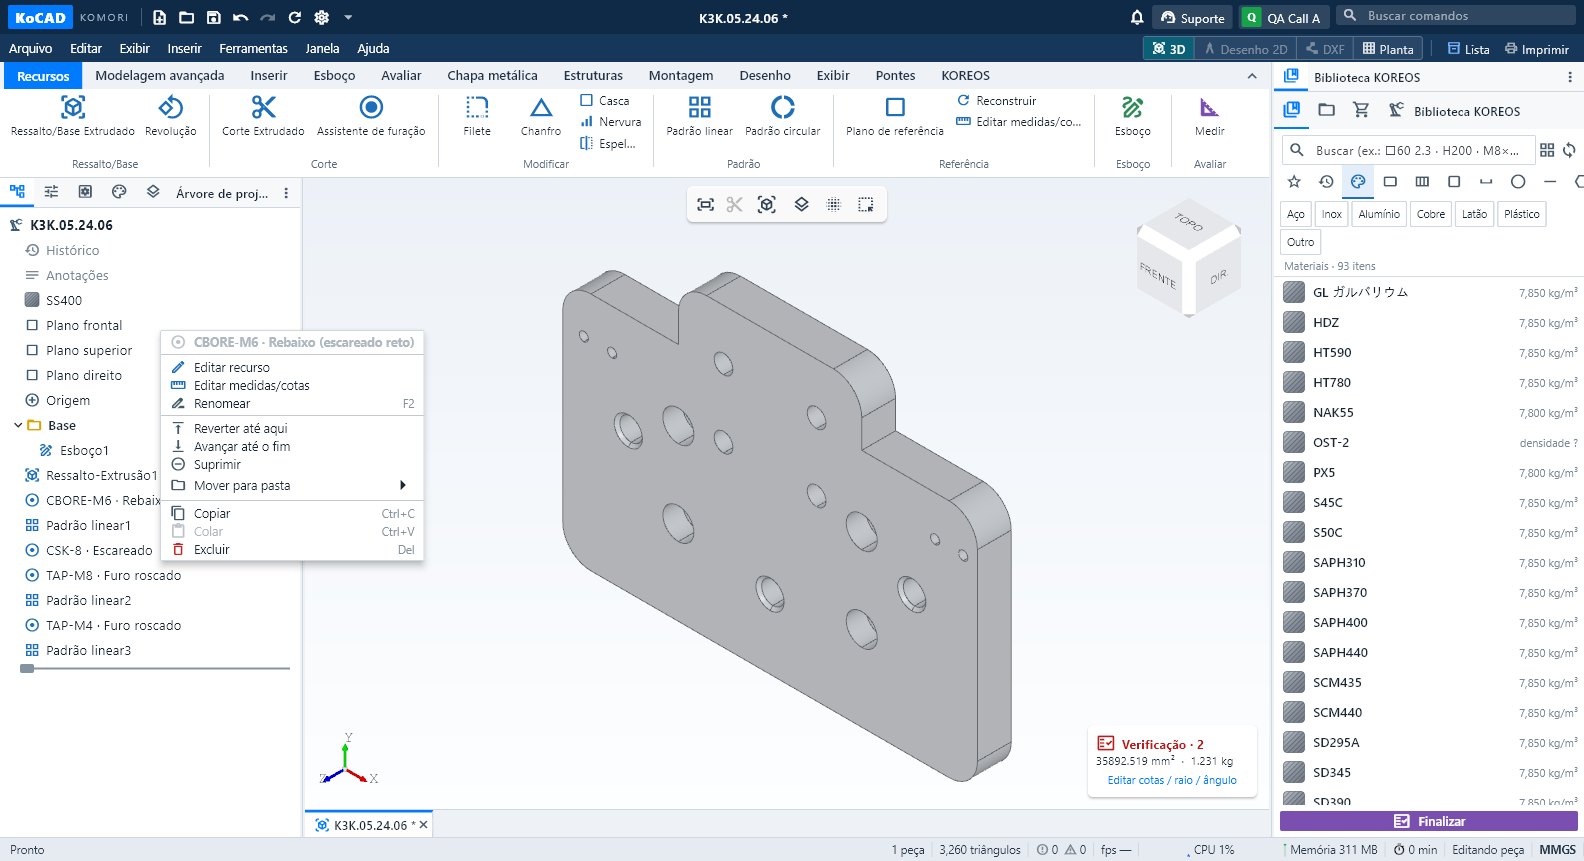Open the Assistente de furação
The width and height of the screenshot is (1584, 861).
tap(371, 116)
